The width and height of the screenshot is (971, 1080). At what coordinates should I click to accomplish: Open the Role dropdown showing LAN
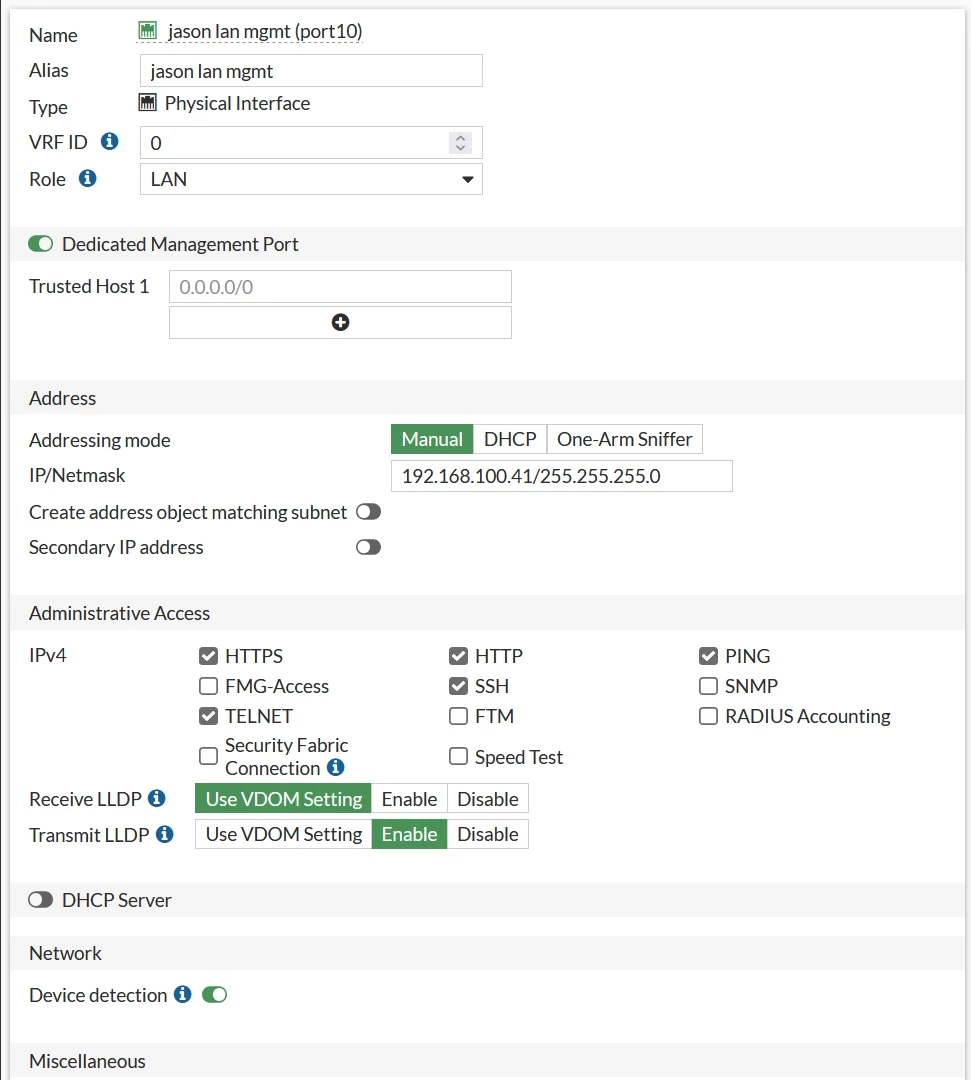point(311,179)
